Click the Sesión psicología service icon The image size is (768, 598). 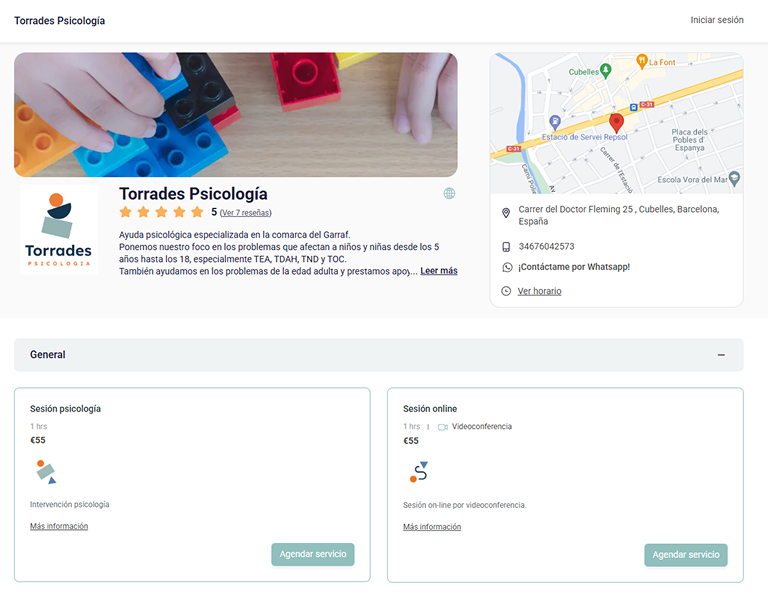46,472
